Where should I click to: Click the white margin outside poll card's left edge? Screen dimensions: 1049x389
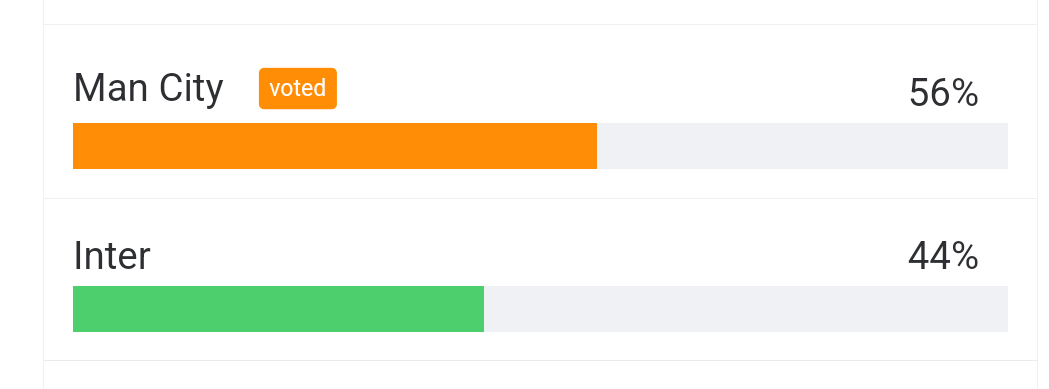click(21, 194)
